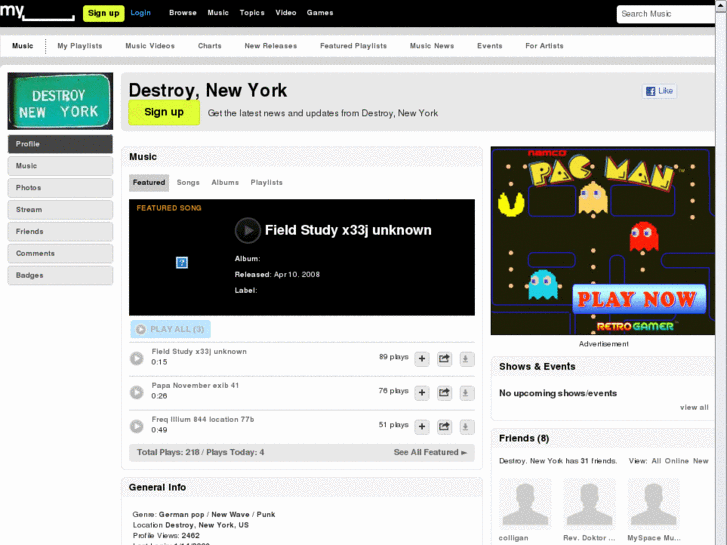Filter friends view by New
Image resolution: width=727 pixels, height=545 pixels.
(x=701, y=461)
